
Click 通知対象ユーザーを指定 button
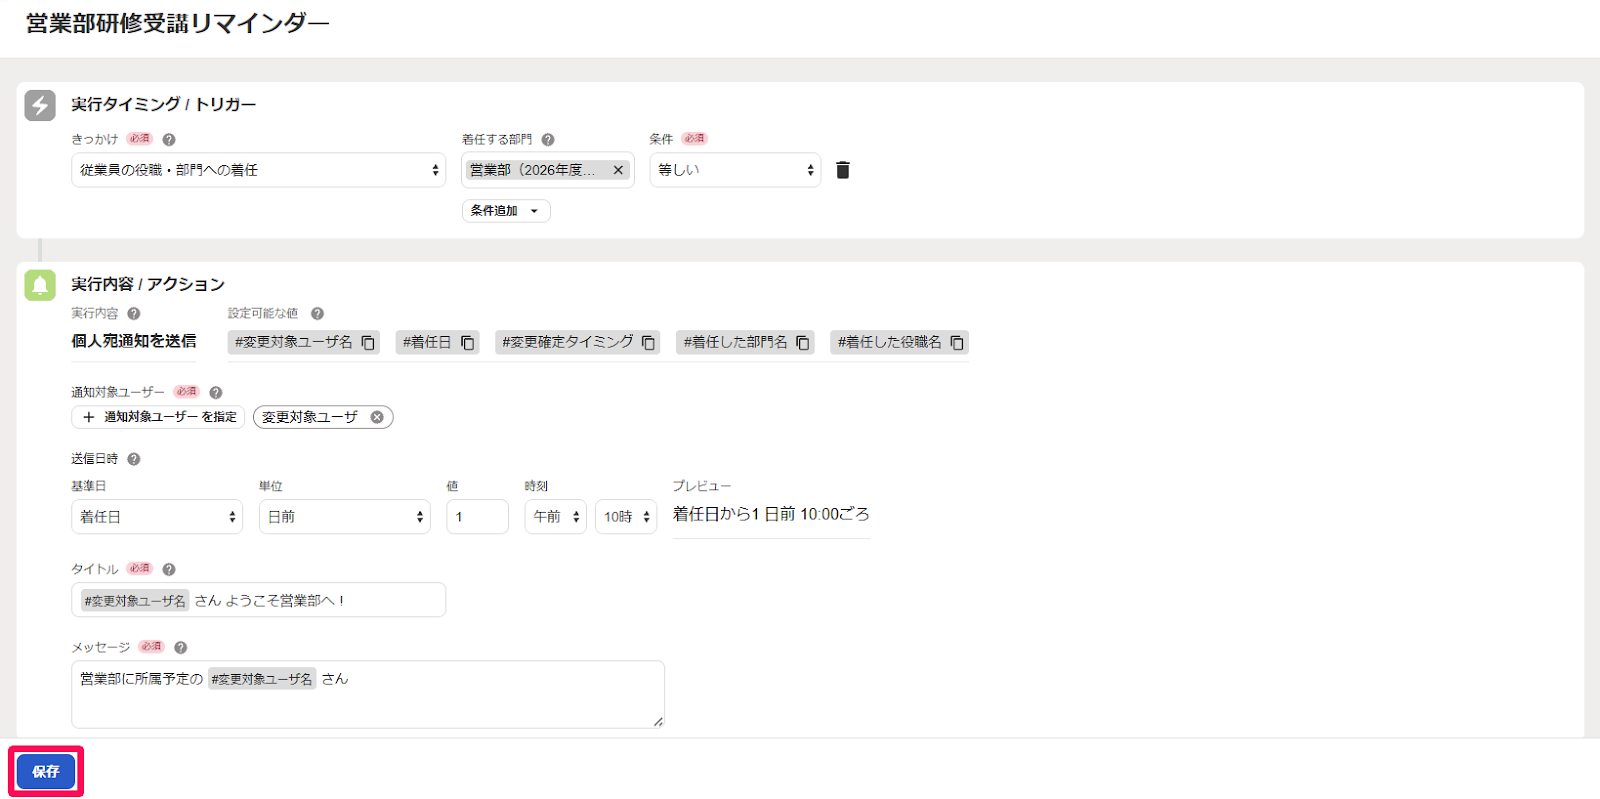(x=158, y=417)
